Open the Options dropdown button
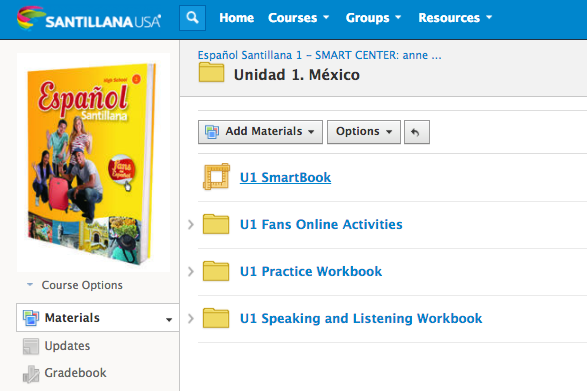Viewport: 587px width, 391px height. pos(364,132)
